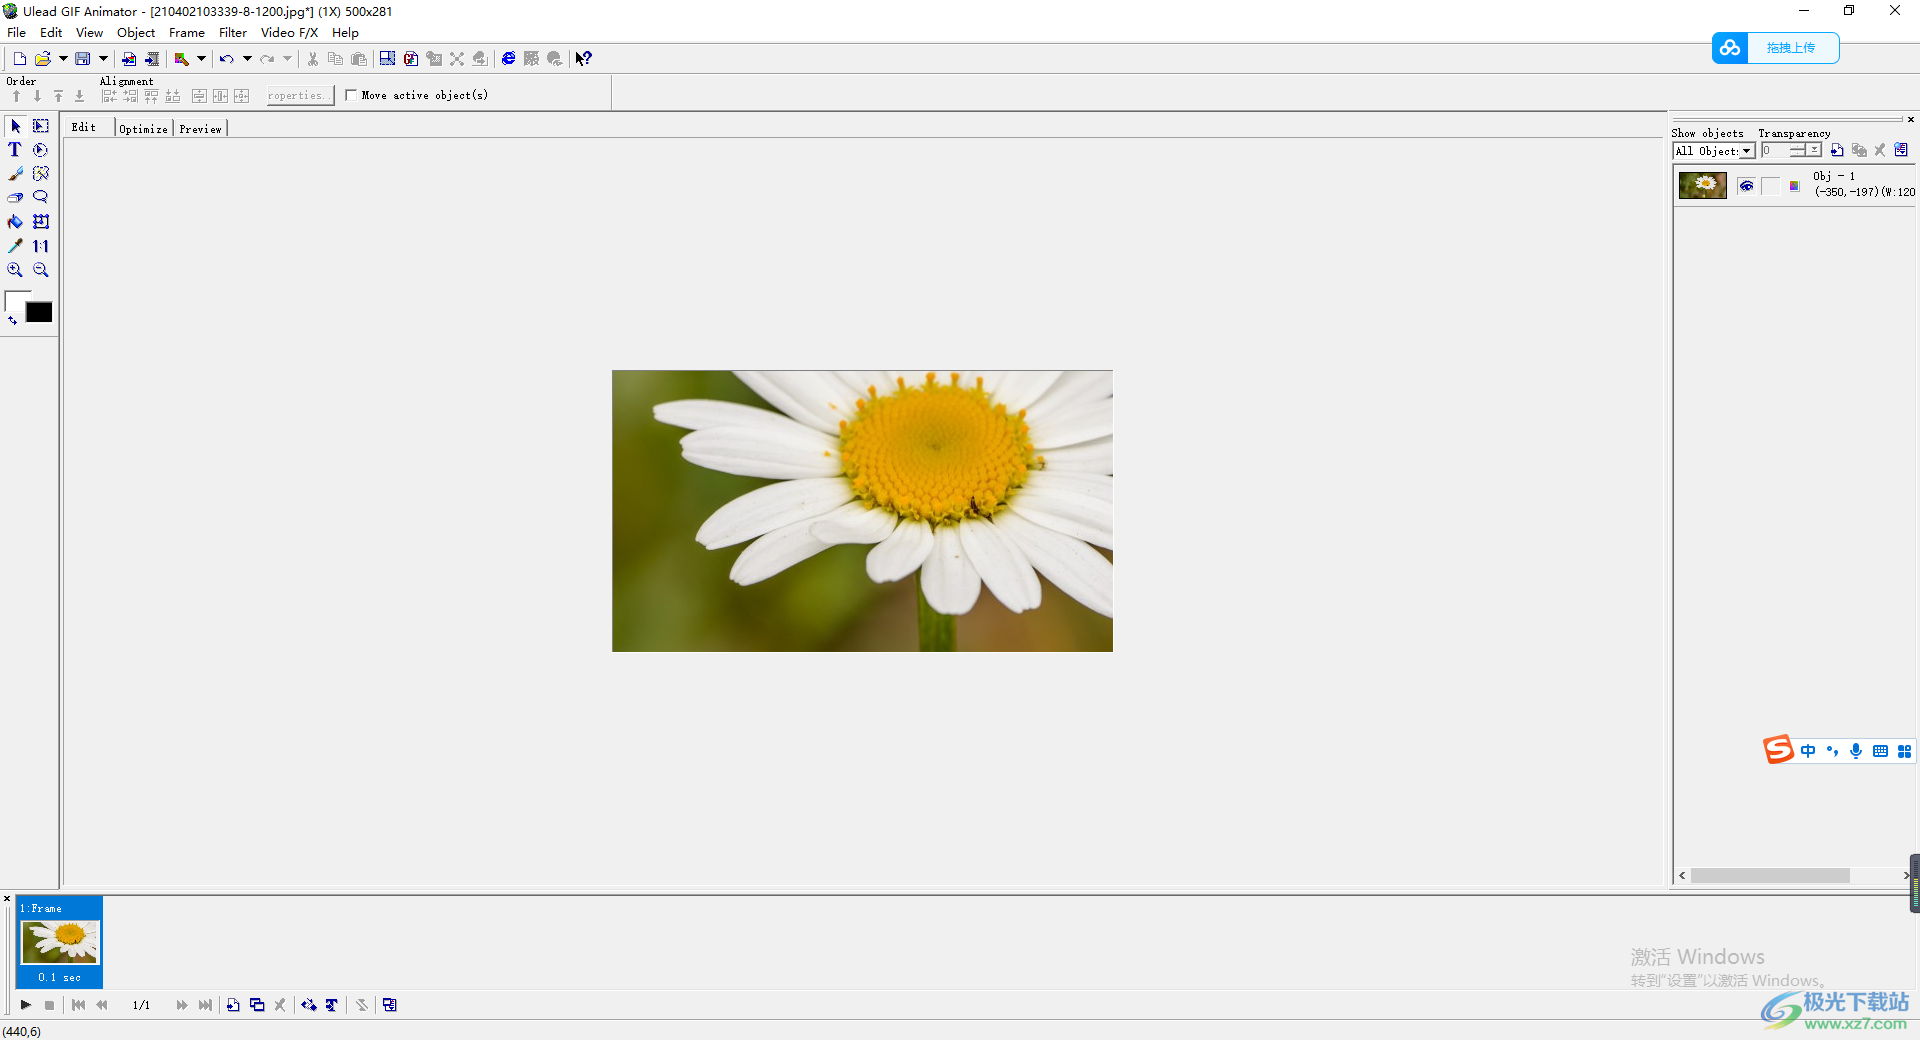The height and width of the screenshot is (1040, 1920).
Task: Expand the dropdown arrow next to Undo
Action: (247, 59)
